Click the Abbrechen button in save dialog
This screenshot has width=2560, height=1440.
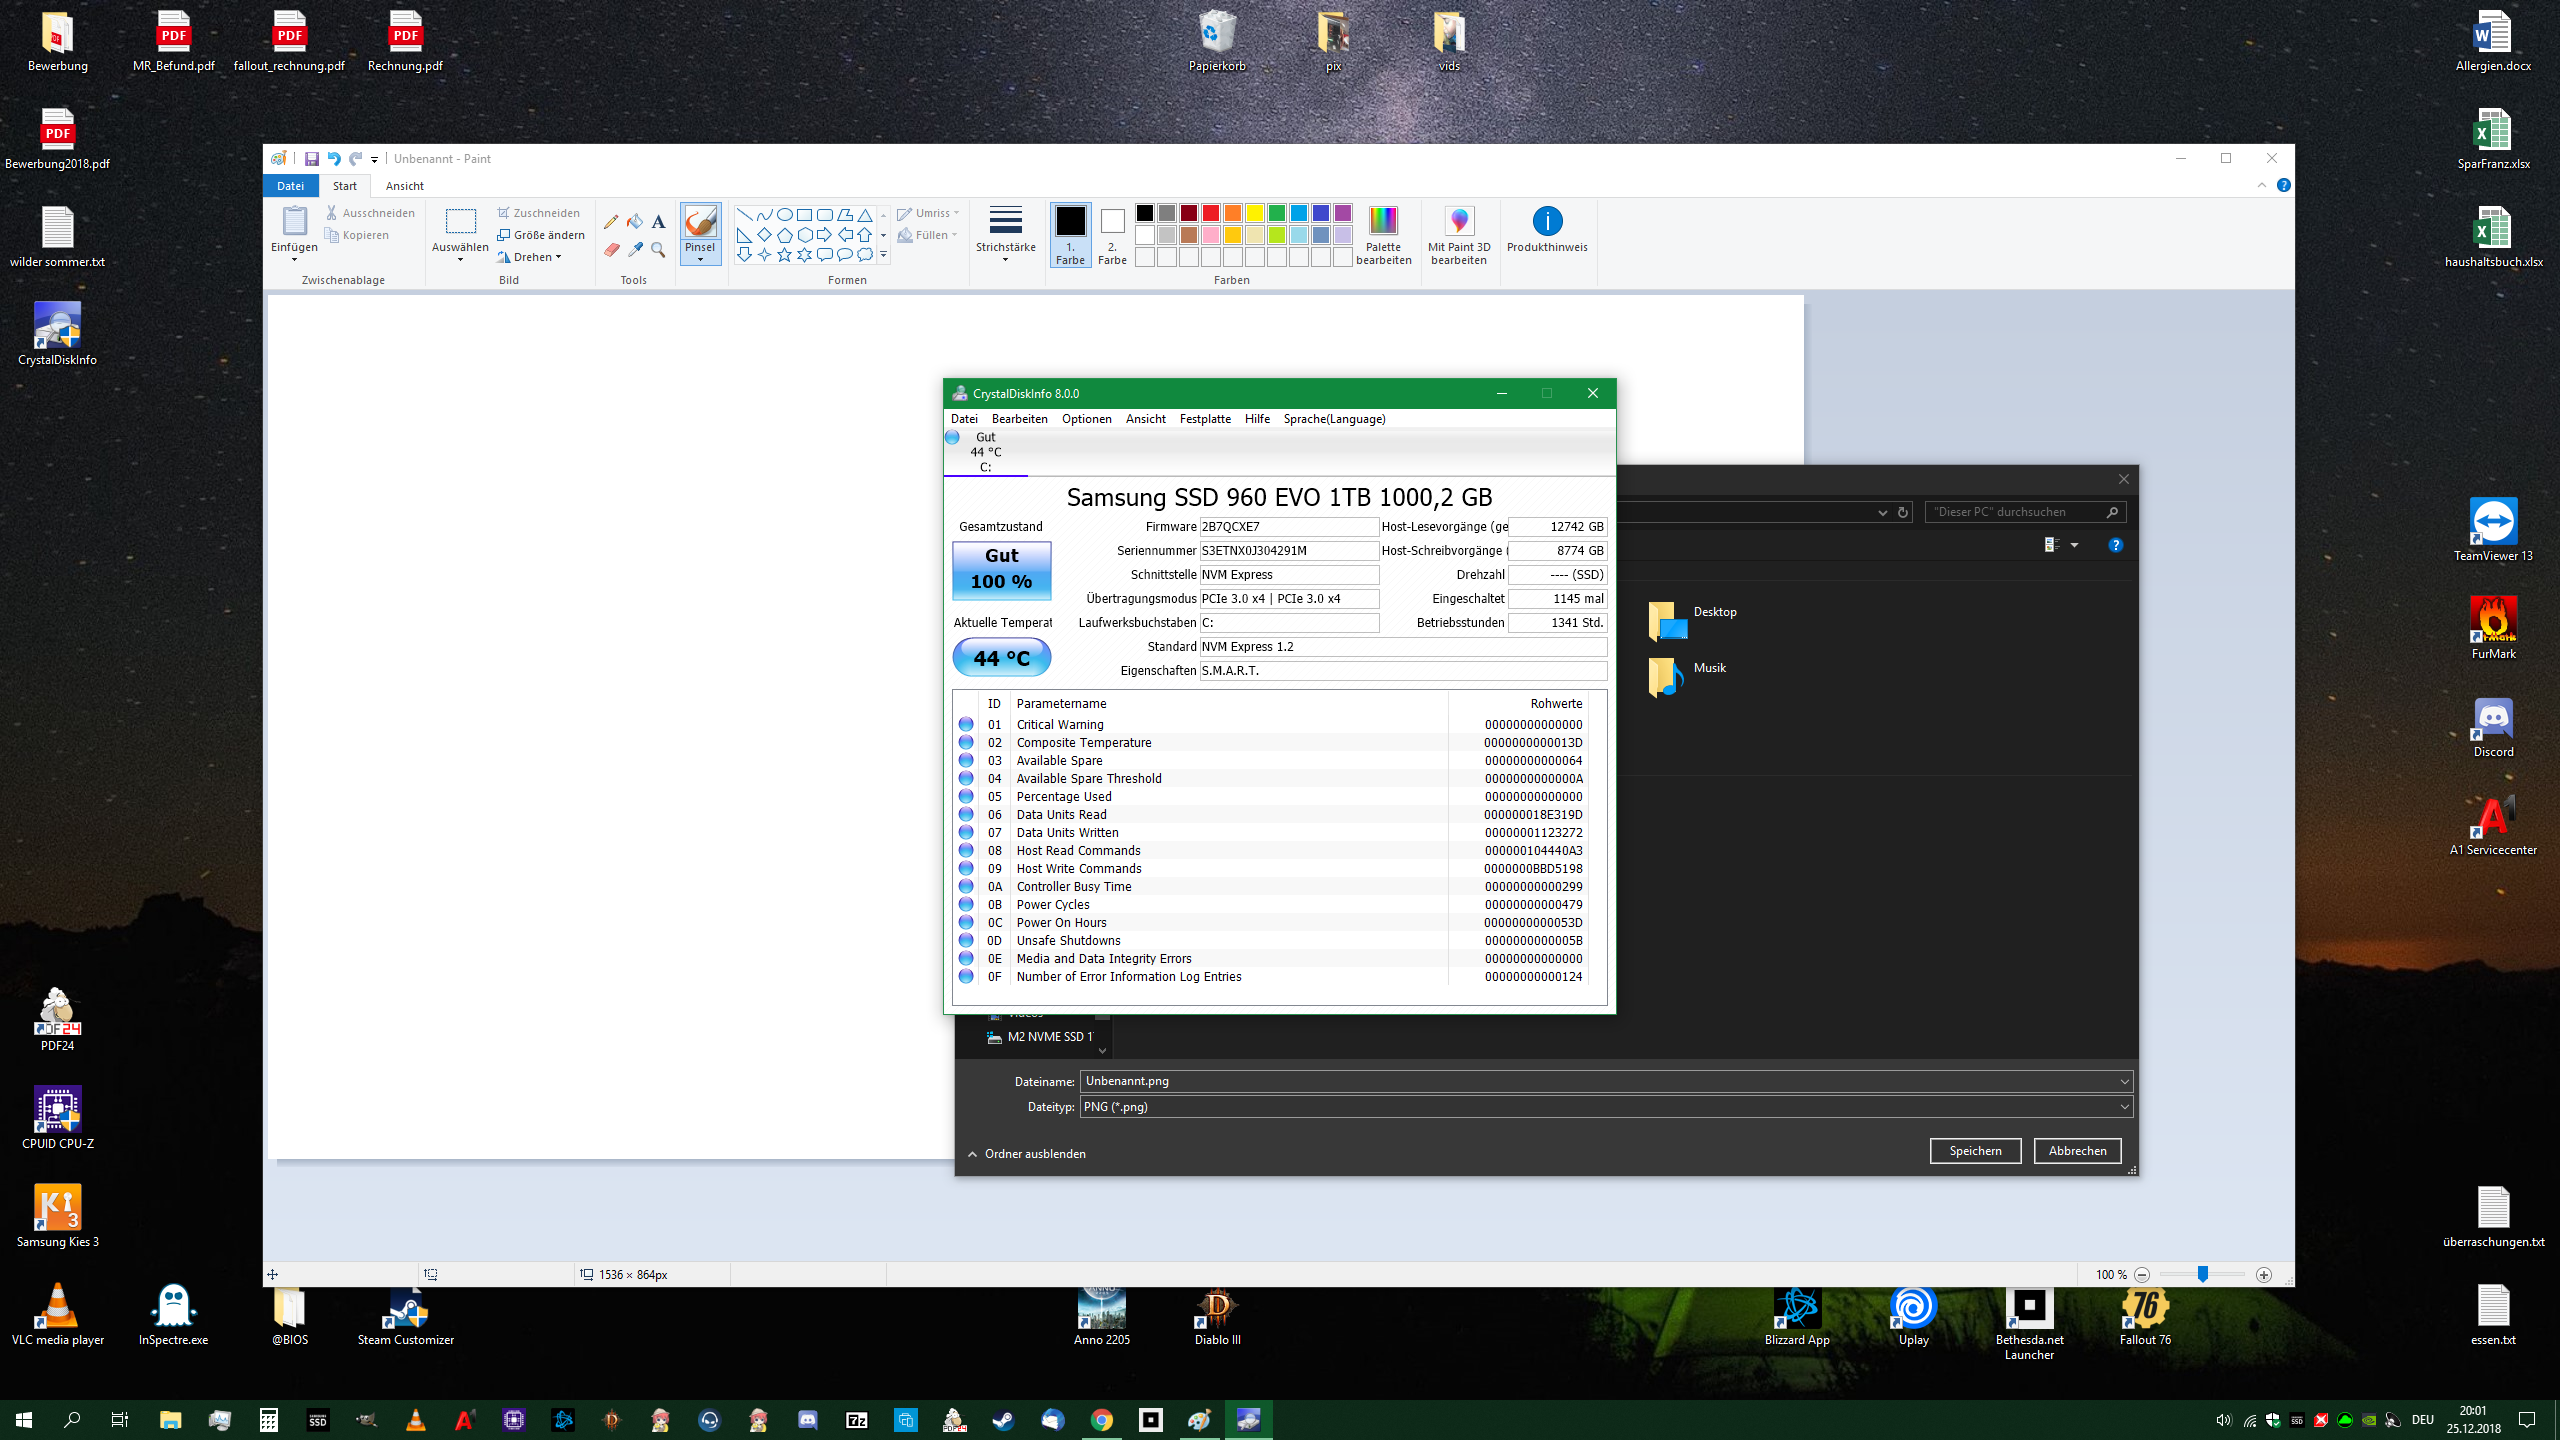click(x=2077, y=1151)
